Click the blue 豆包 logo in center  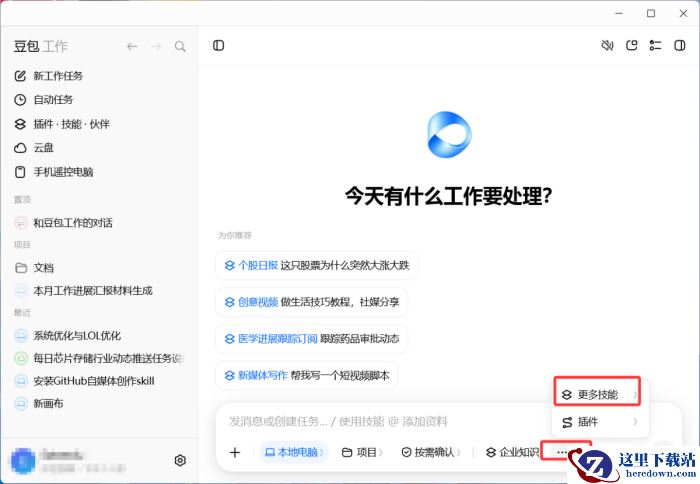coord(449,134)
